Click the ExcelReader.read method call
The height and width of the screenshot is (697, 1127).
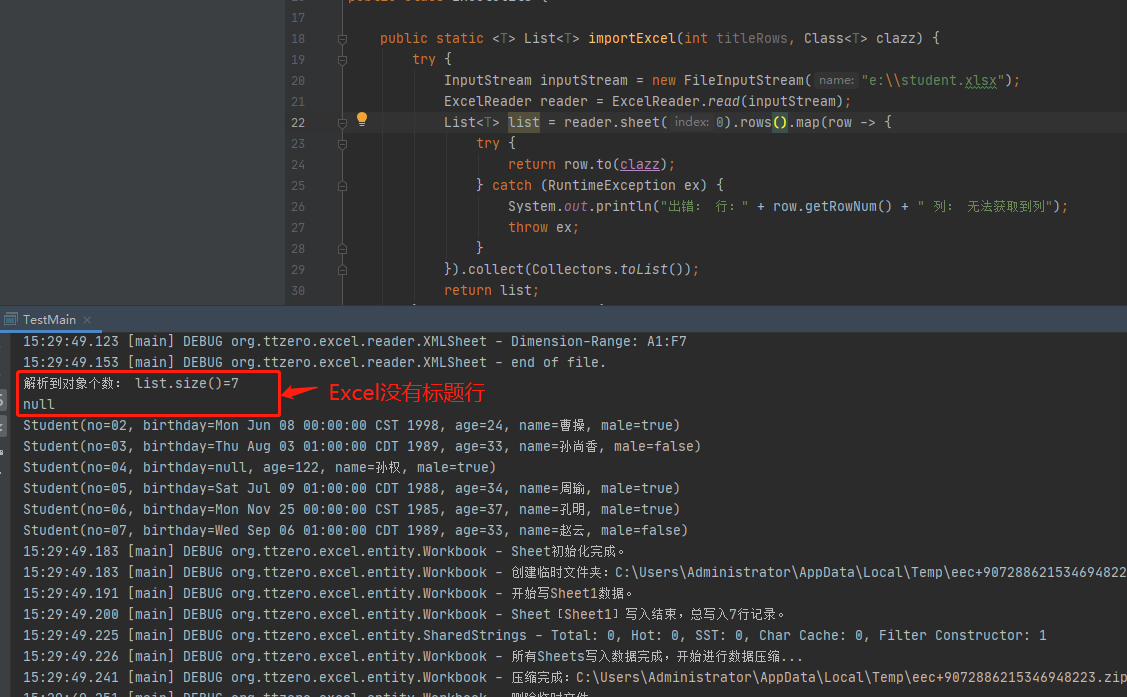(x=728, y=101)
